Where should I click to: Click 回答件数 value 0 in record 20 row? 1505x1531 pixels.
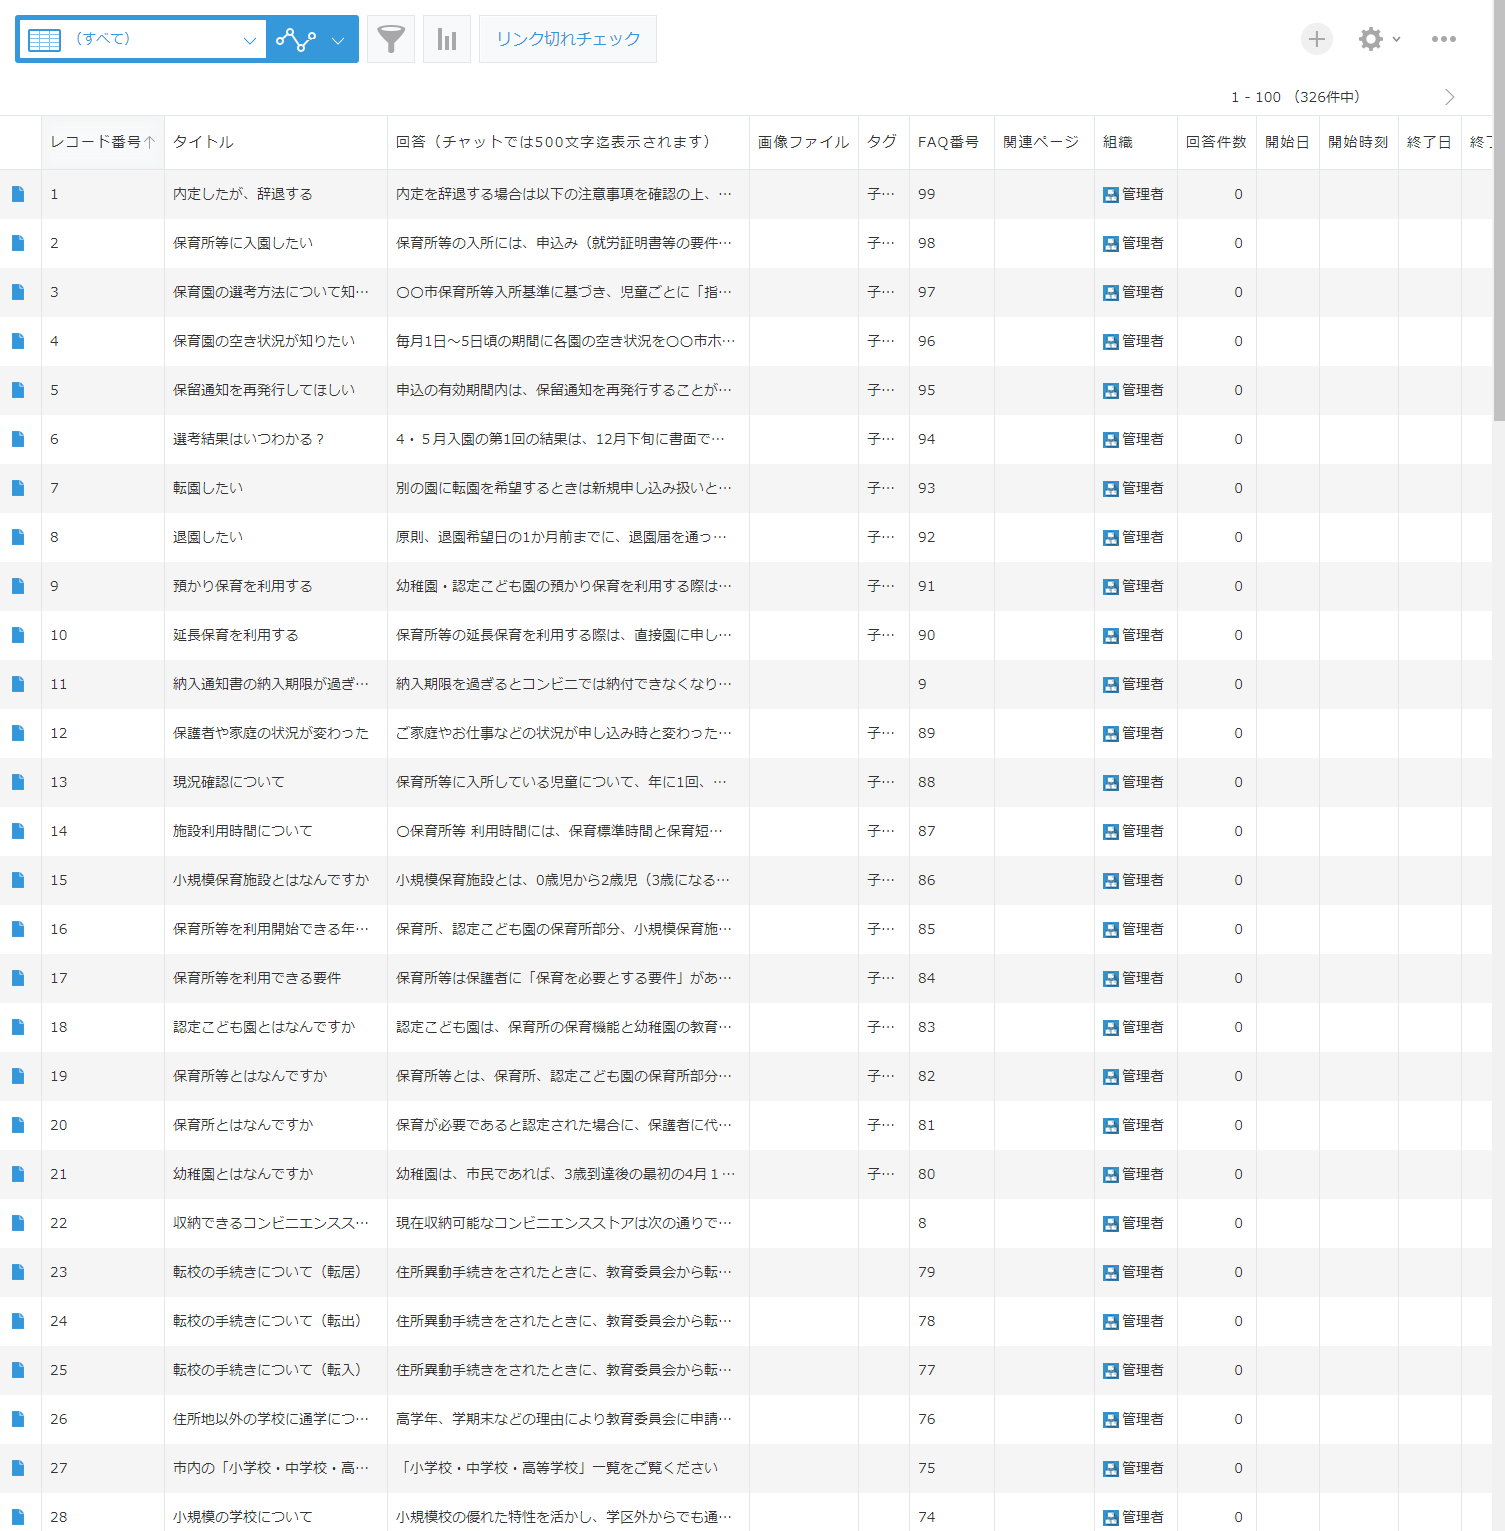(1238, 1125)
